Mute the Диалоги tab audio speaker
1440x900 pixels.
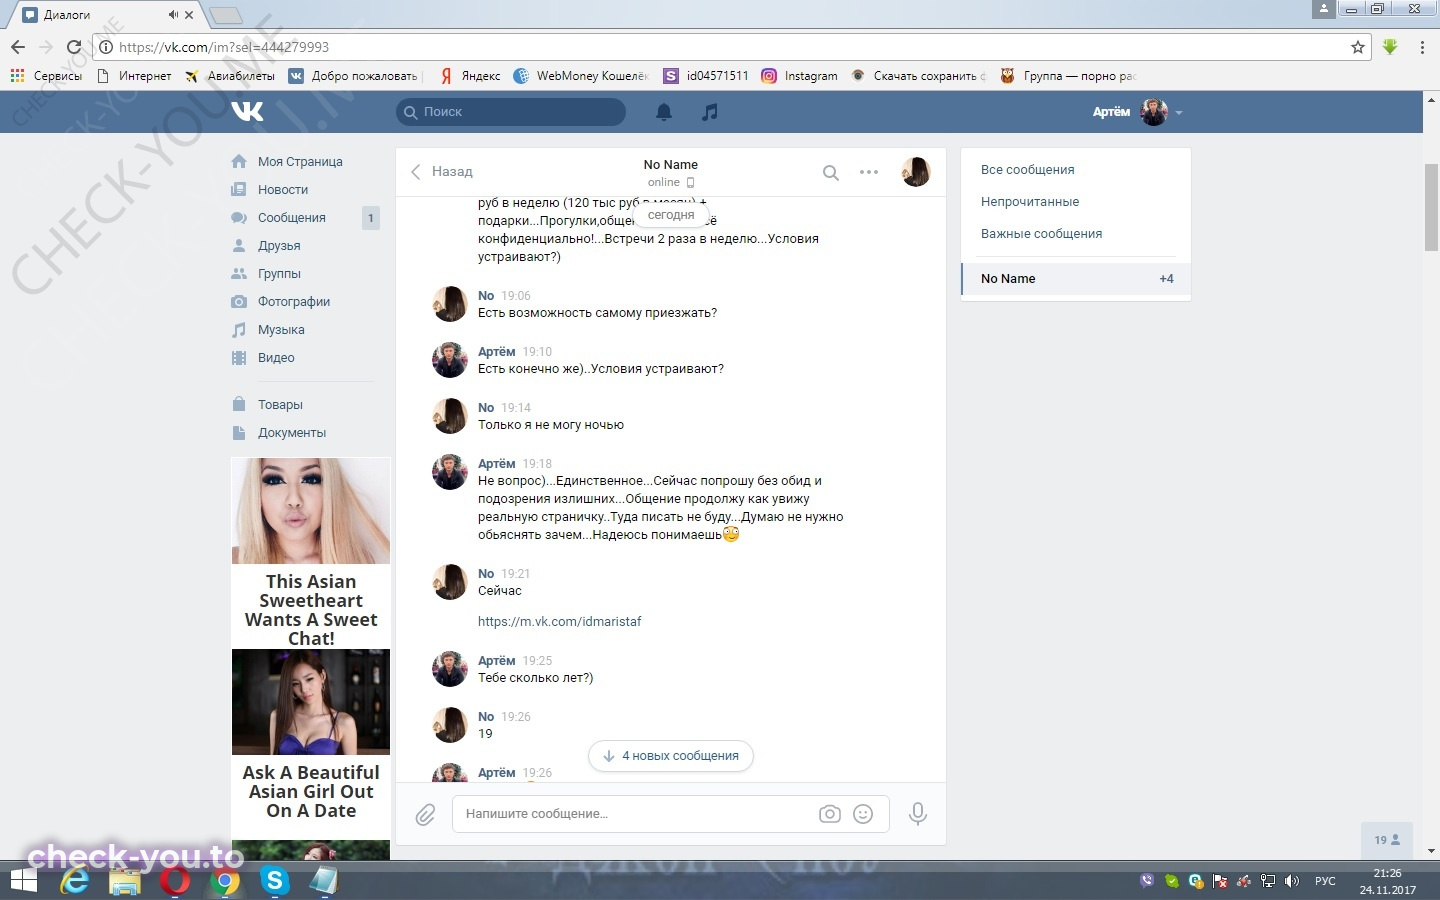coord(173,15)
